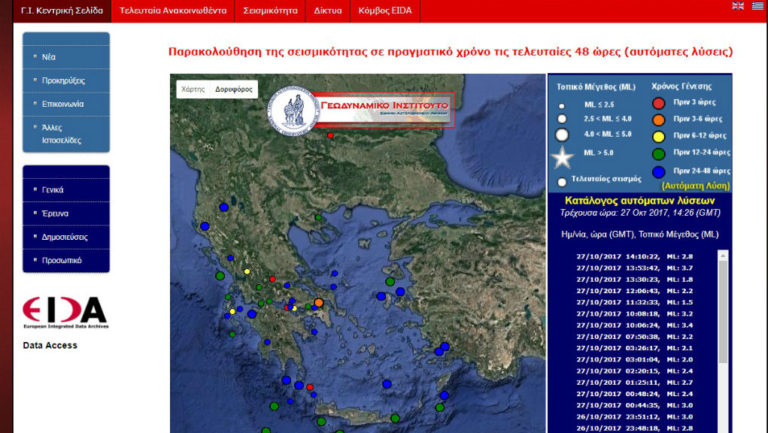
Task: Open the 'Σεισμικότητα' menu item
Action: point(270,11)
